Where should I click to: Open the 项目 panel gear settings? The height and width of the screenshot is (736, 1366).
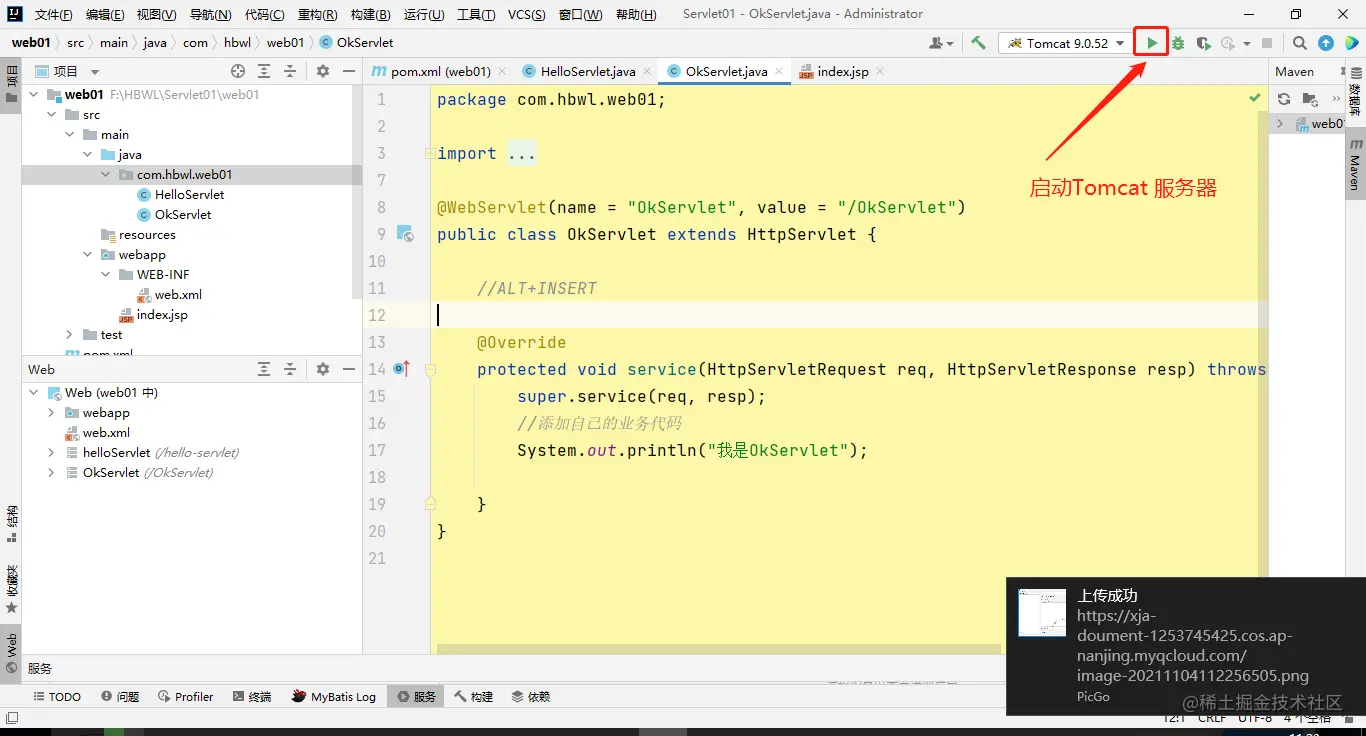pyautogui.click(x=322, y=71)
